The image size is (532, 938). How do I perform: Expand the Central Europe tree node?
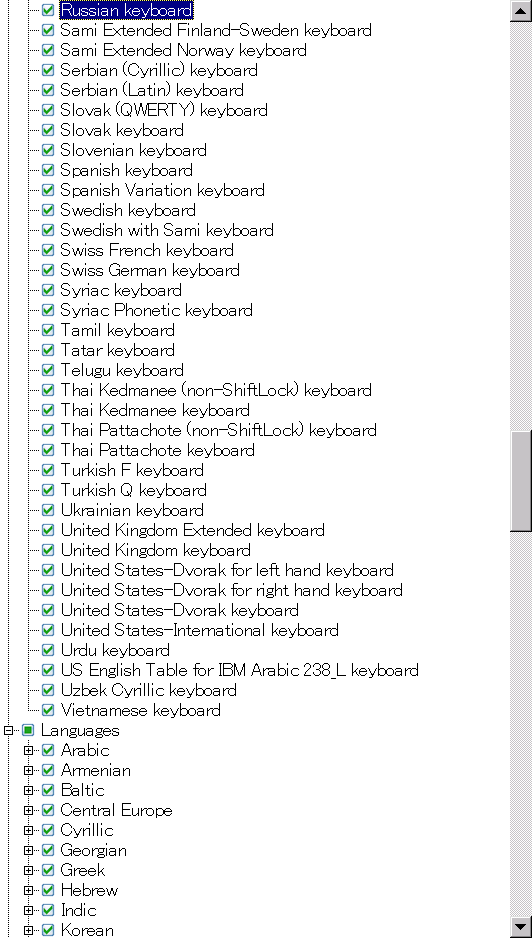(x=28, y=811)
